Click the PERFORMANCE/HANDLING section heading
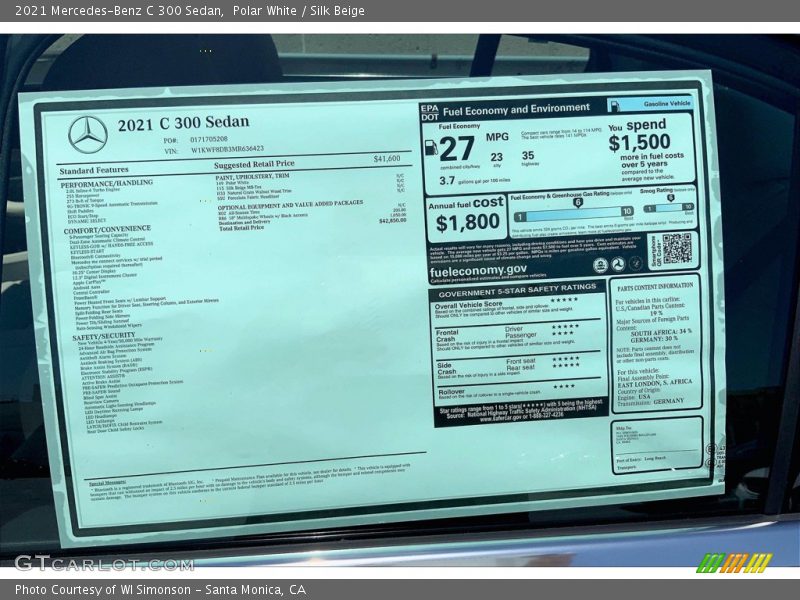The width and height of the screenshot is (800, 600). click(107, 184)
